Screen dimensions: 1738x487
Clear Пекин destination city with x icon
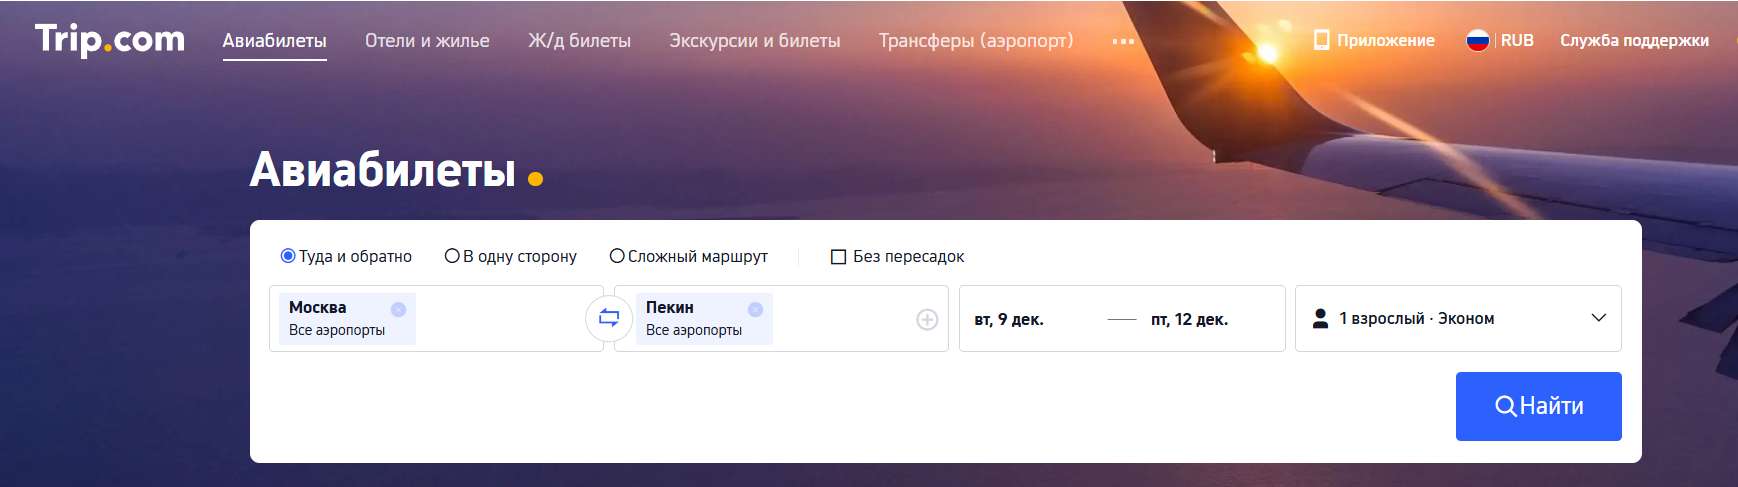click(755, 309)
